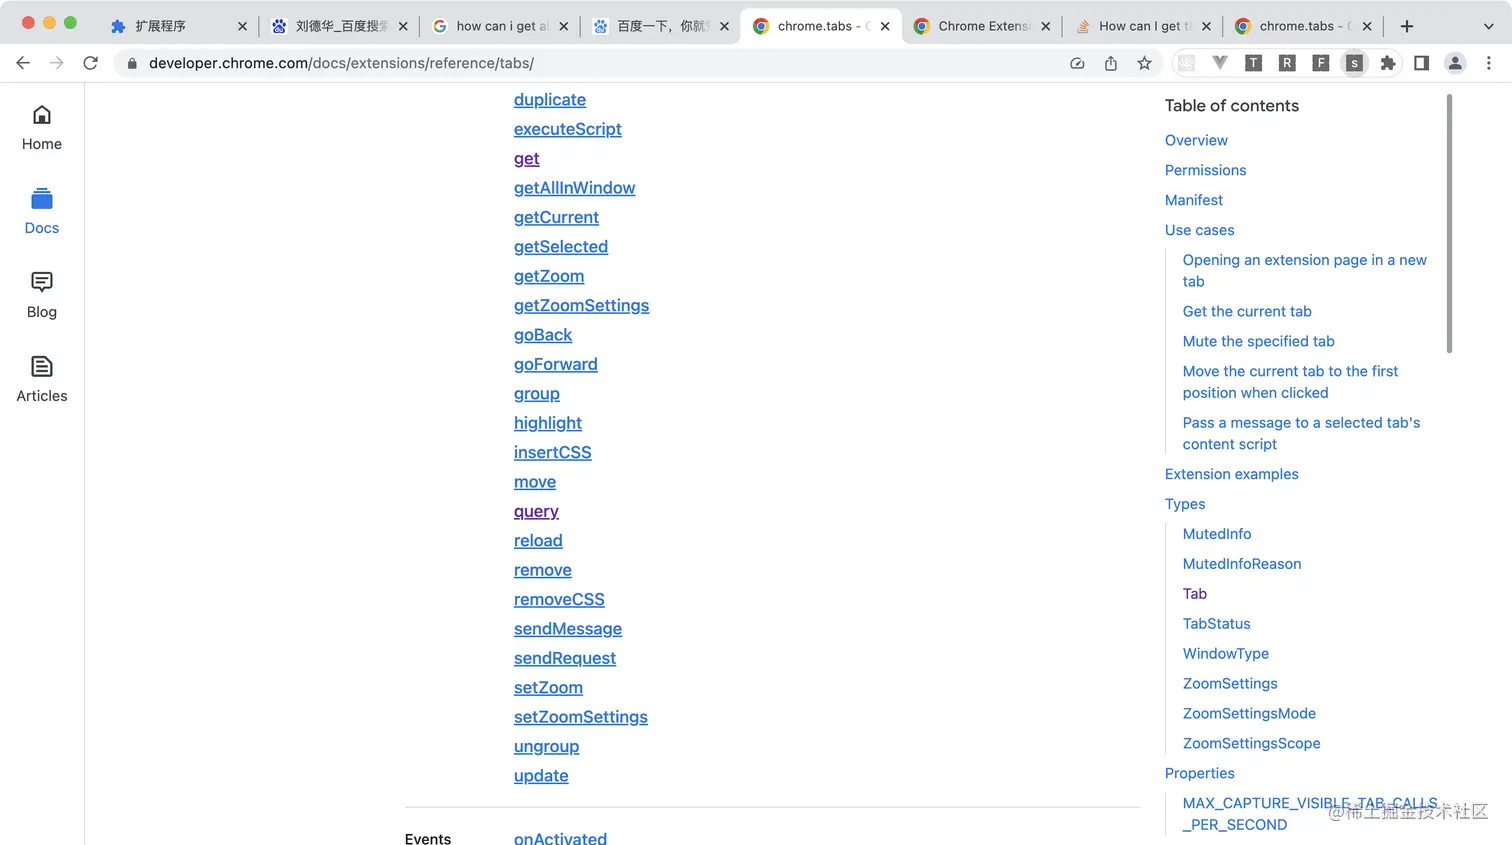The image size is (1512, 845).
Task: Open the Vue devtools extension icon
Action: point(1220,62)
